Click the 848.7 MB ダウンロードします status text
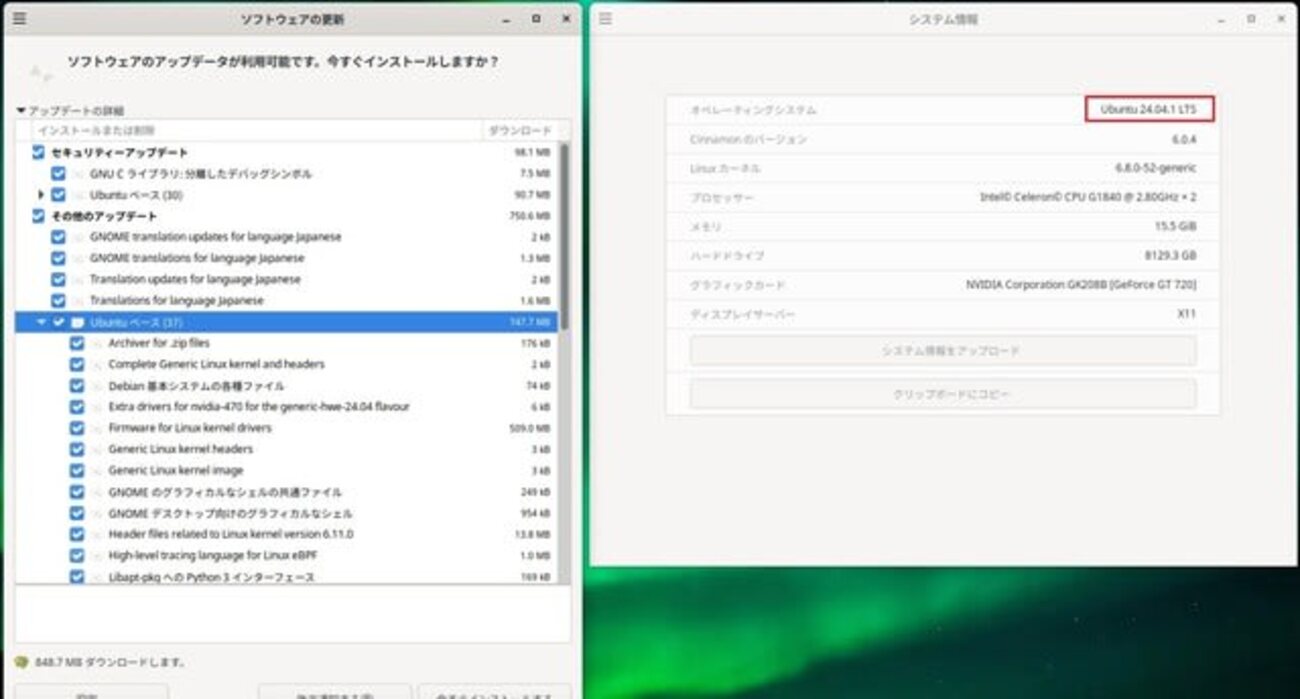Viewport: 1300px width, 699px height. click(x=109, y=662)
